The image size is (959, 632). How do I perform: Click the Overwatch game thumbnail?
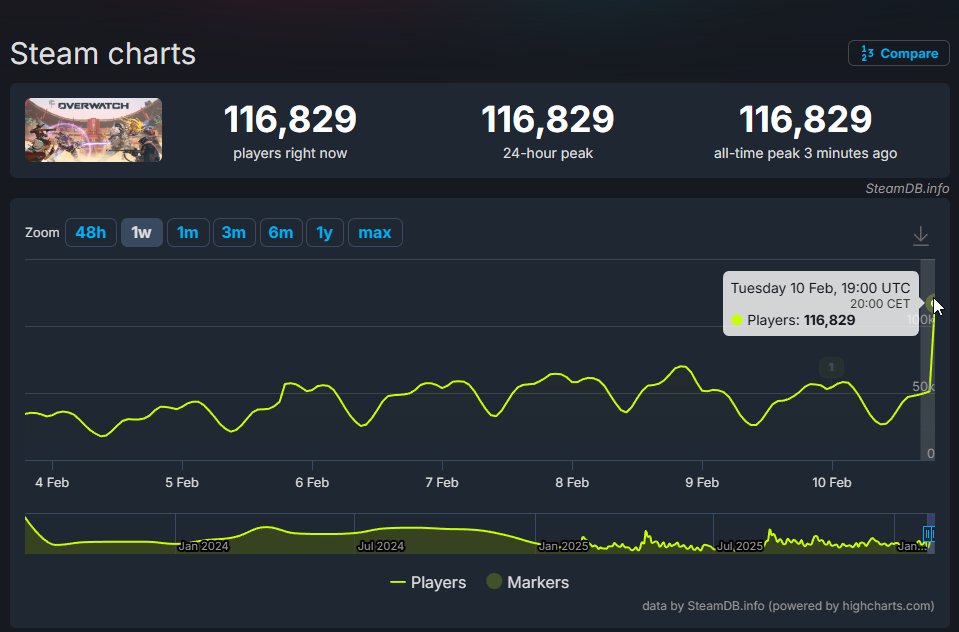[94, 130]
